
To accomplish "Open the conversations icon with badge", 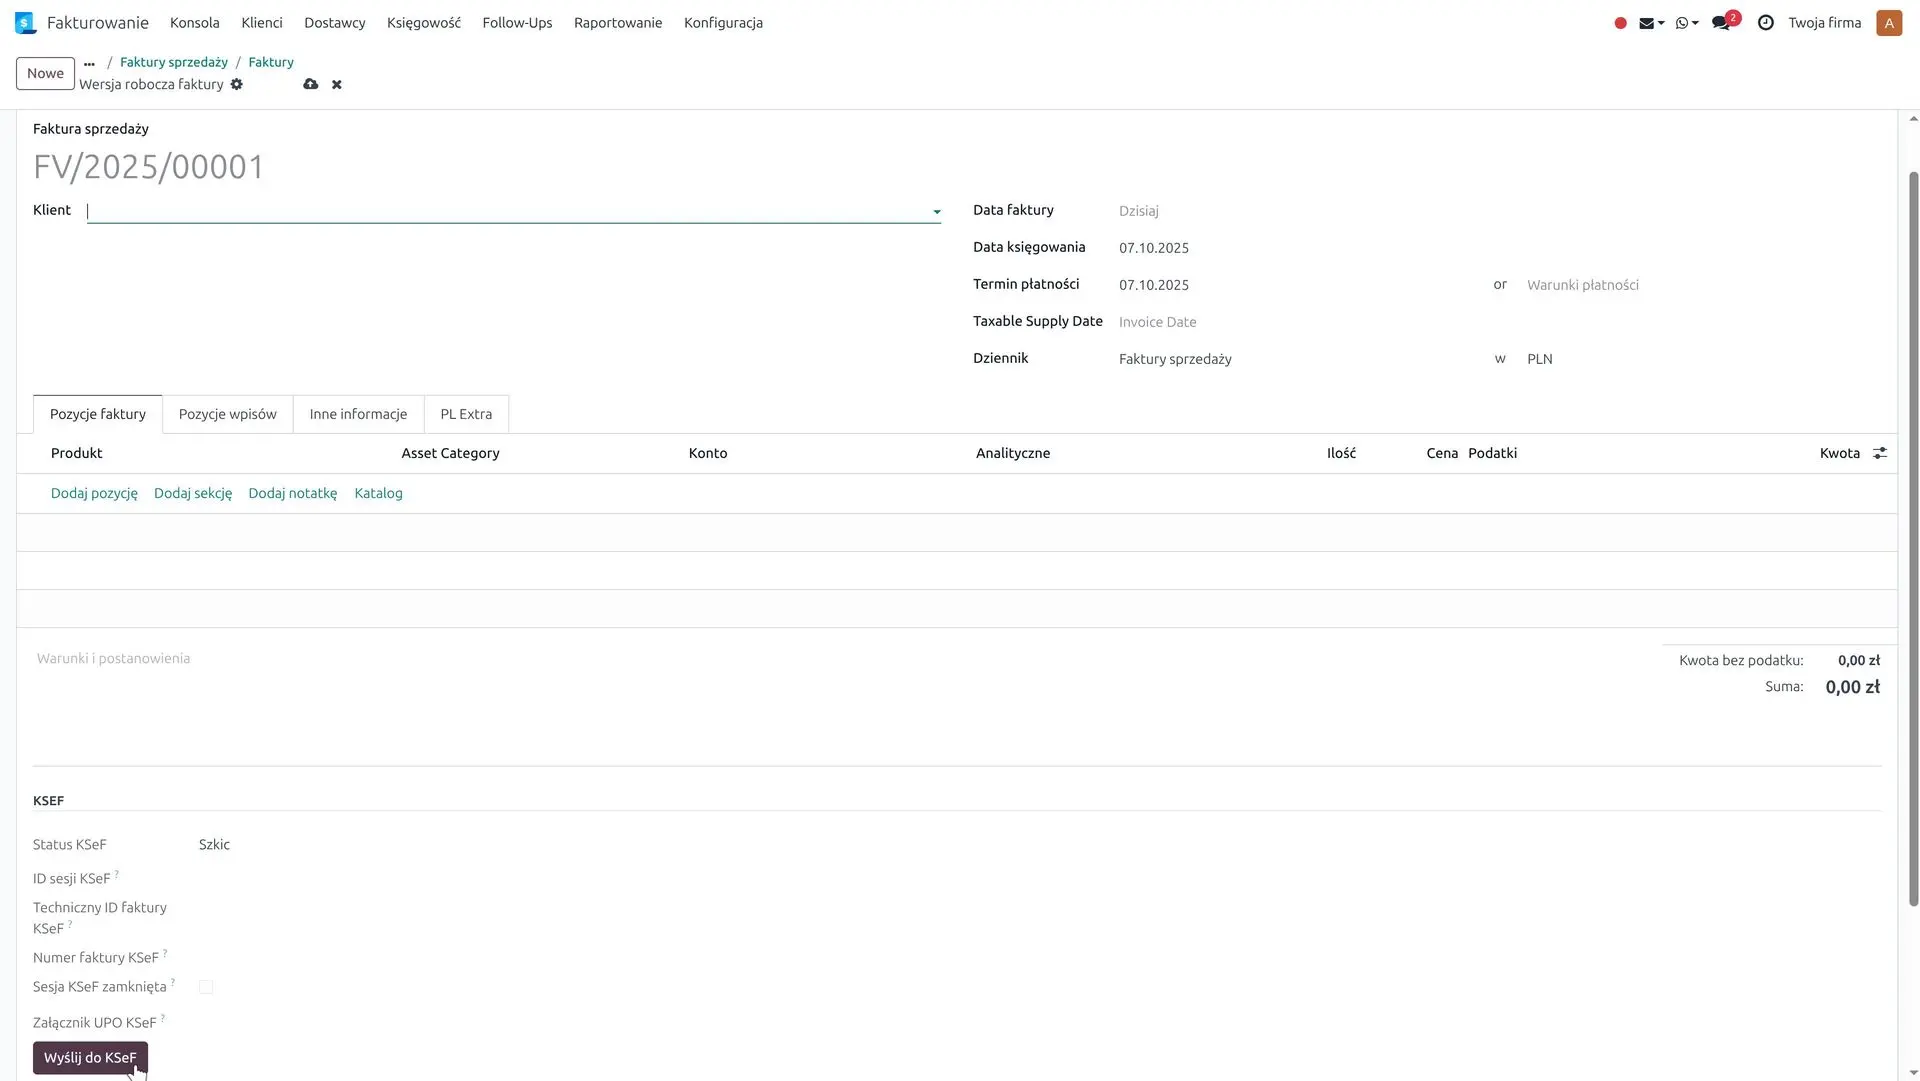I will [x=1722, y=23].
